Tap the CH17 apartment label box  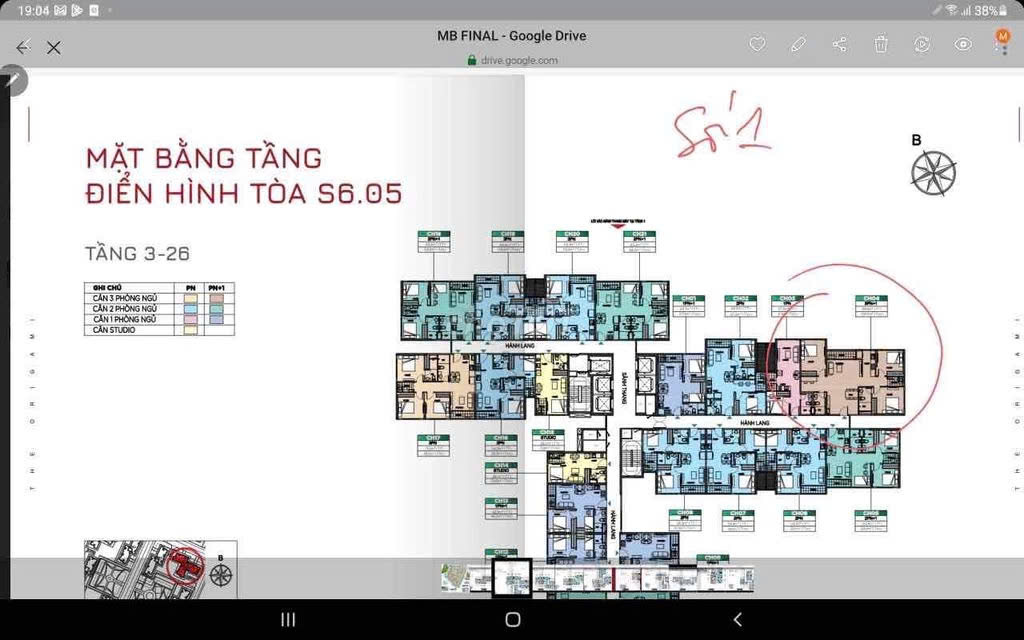(434, 445)
